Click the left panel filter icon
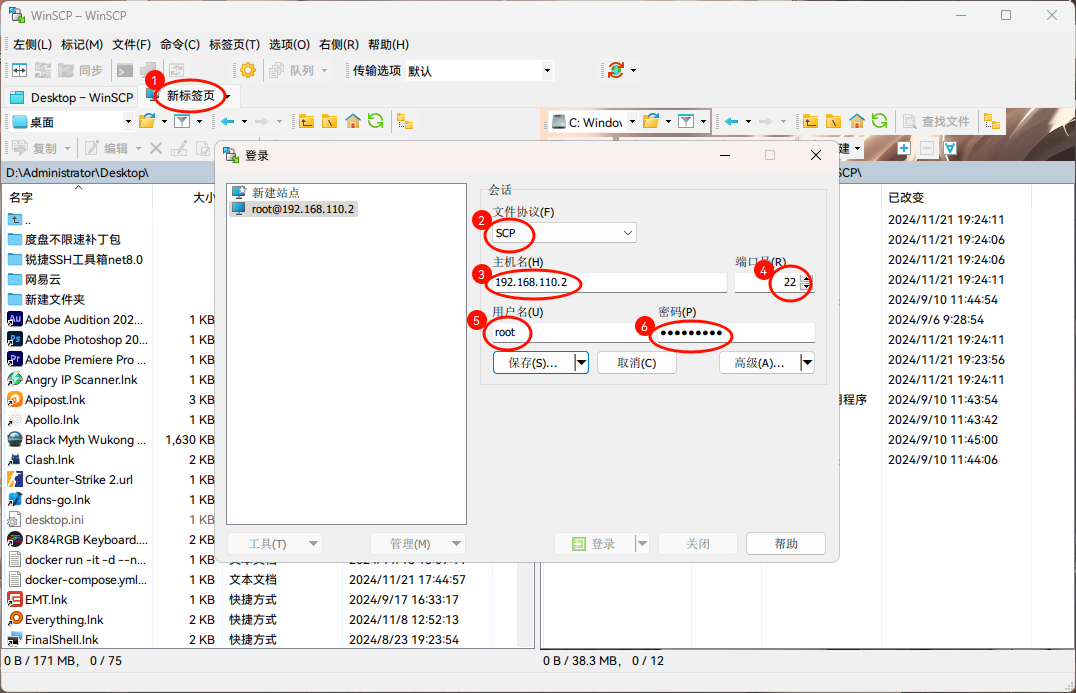This screenshot has height=693, width=1076. click(x=182, y=121)
